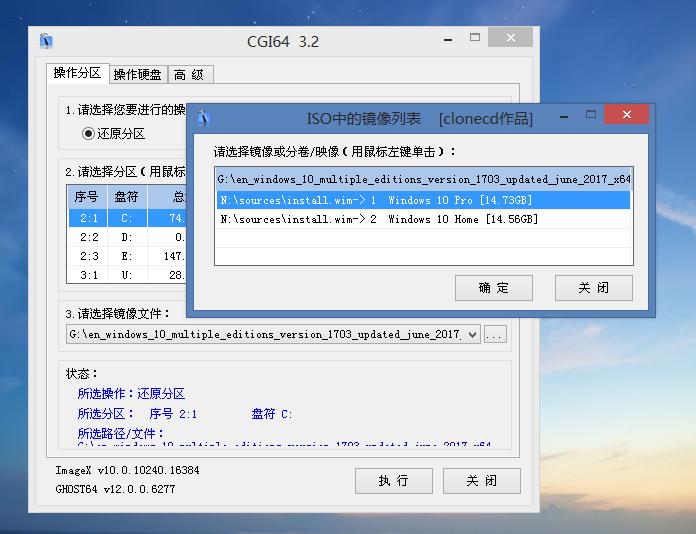
Task: Click the 盘符 column header
Action: (127, 197)
